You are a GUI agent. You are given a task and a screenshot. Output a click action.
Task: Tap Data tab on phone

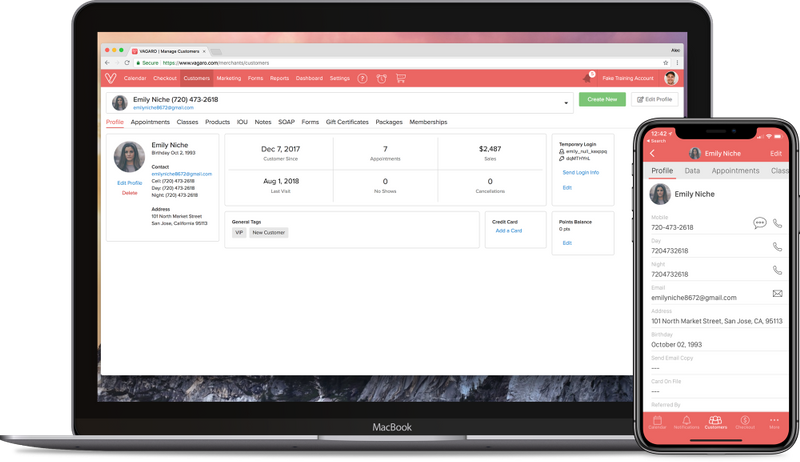tap(692, 170)
